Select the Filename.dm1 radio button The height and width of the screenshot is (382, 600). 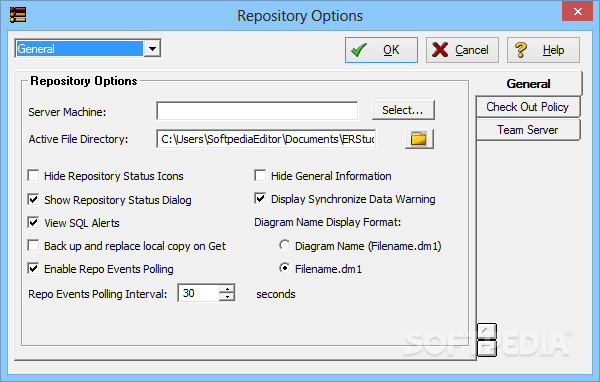284,268
